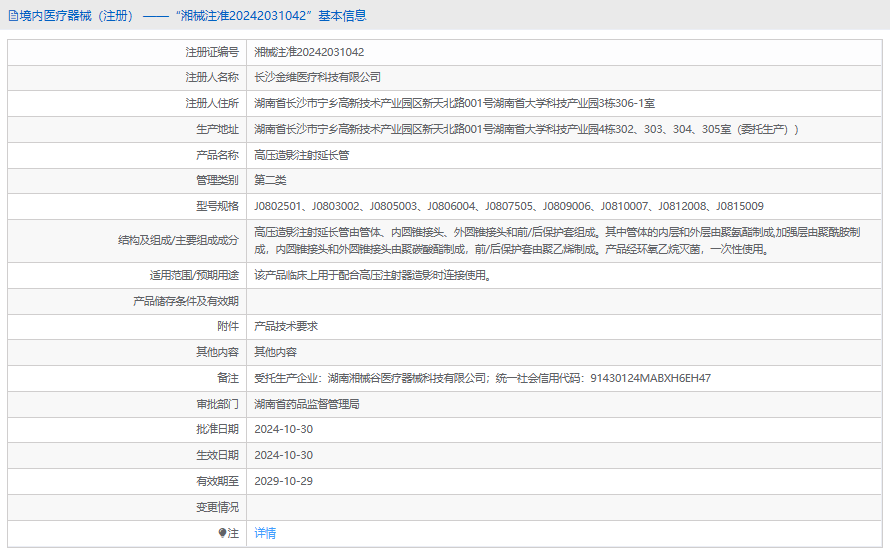
Task: Click the registrant address ending 3栋306-1室
Action: [455, 103]
